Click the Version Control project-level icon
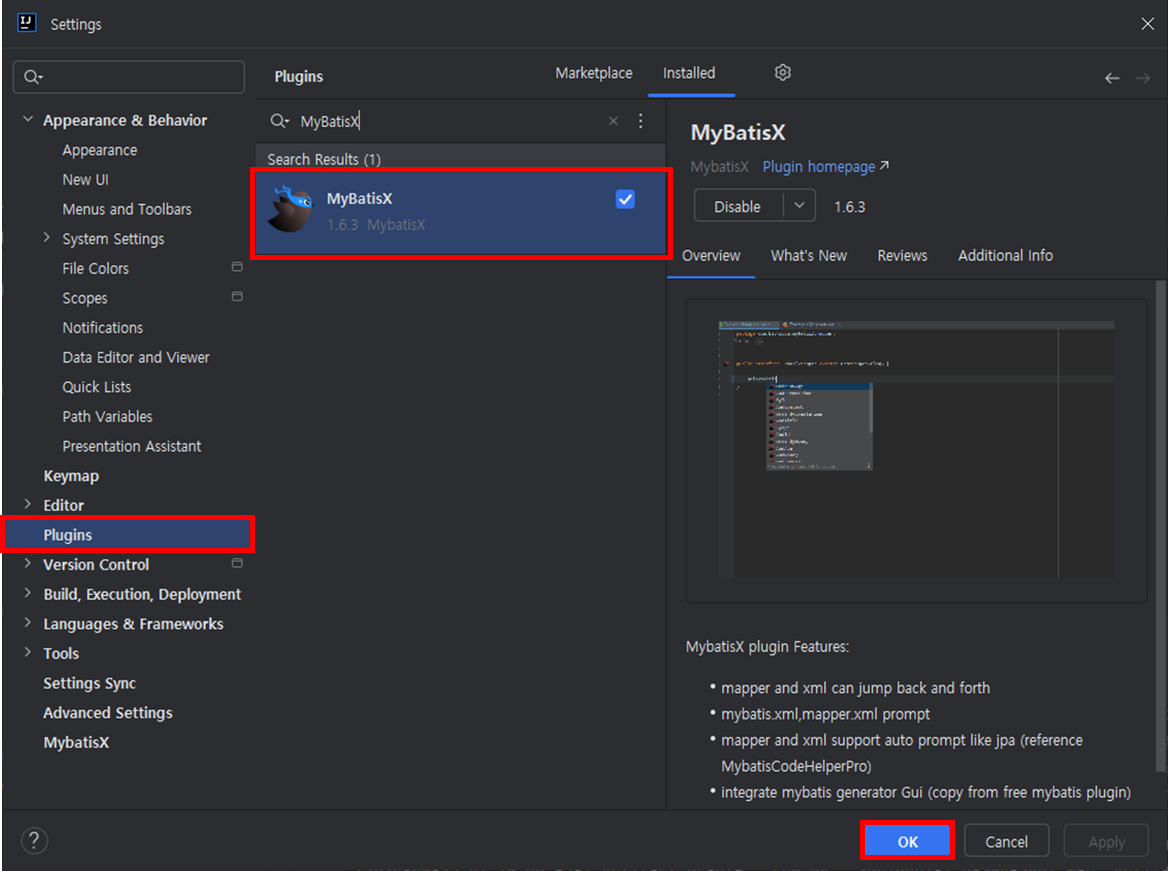This screenshot has height=871, width=1168. [x=237, y=563]
